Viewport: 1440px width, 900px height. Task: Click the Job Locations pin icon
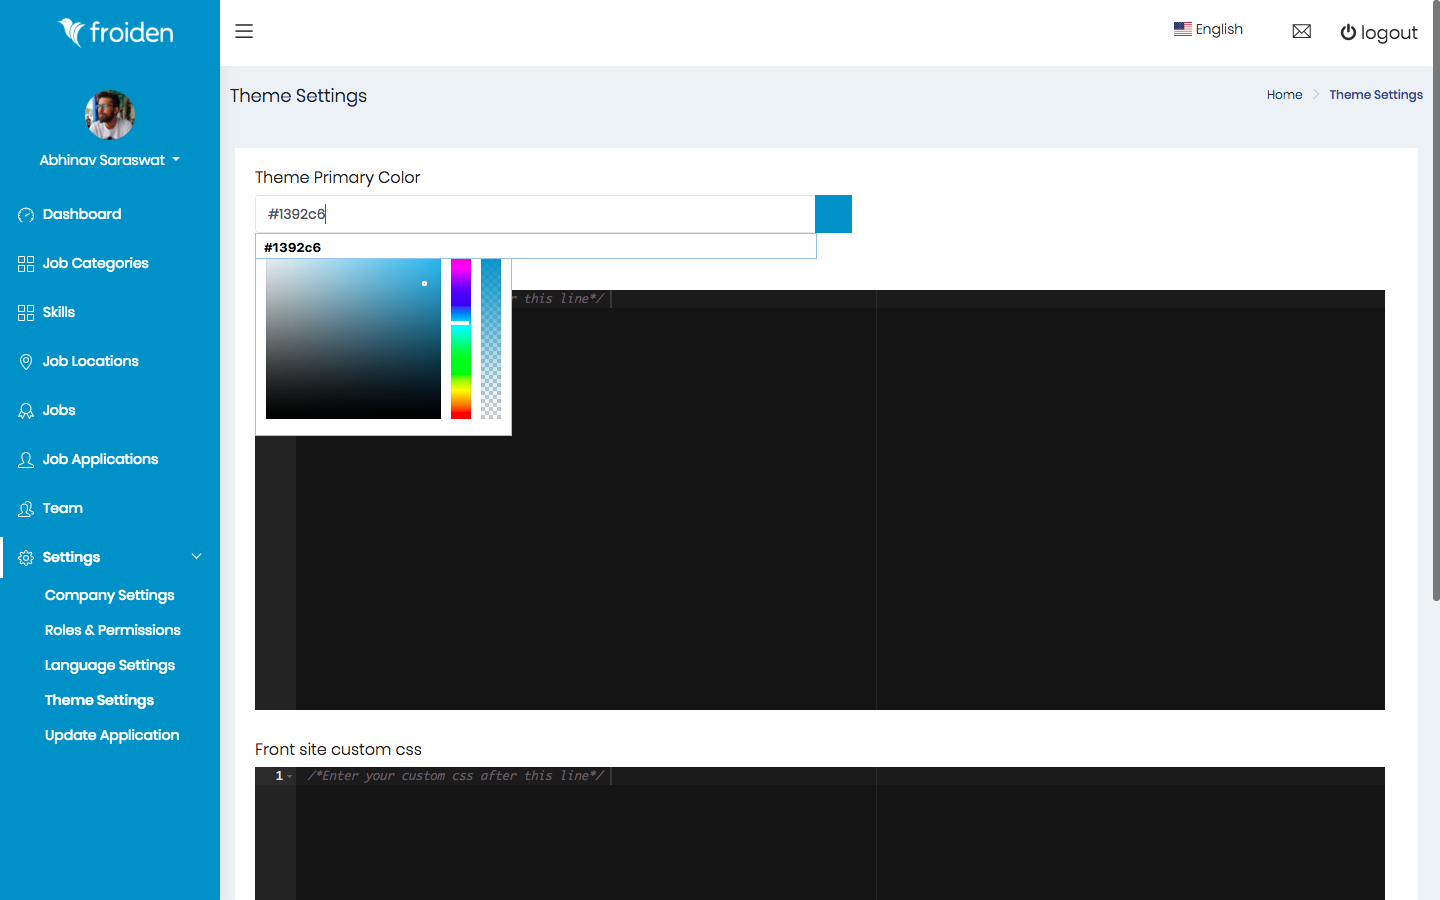(26, 362)
